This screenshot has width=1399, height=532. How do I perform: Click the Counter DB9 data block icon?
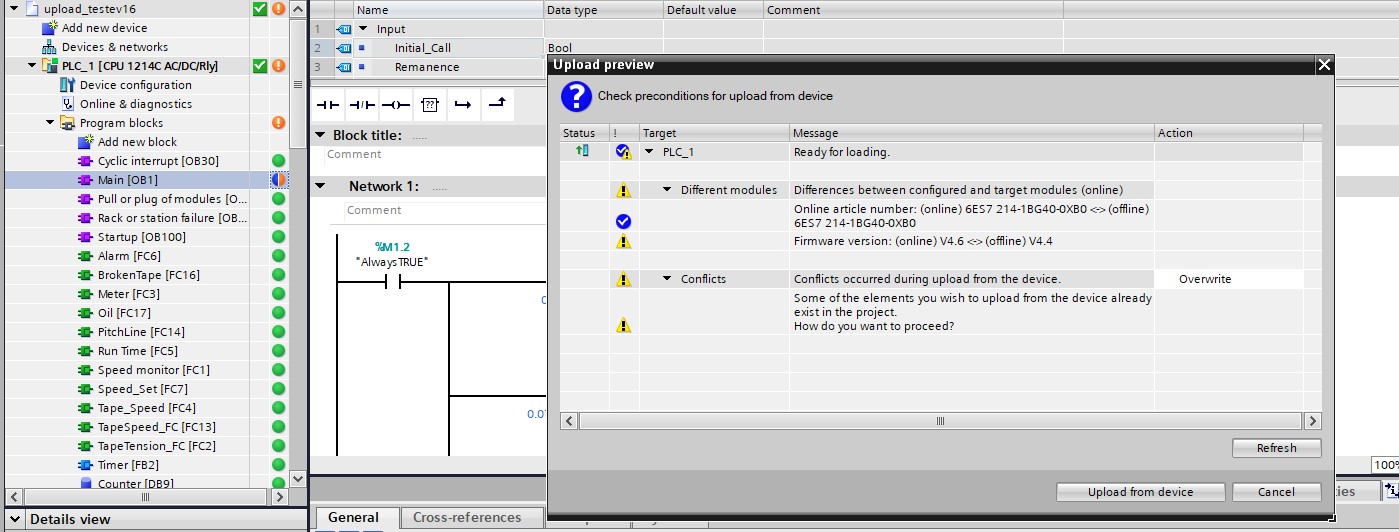tap(86, 484)
